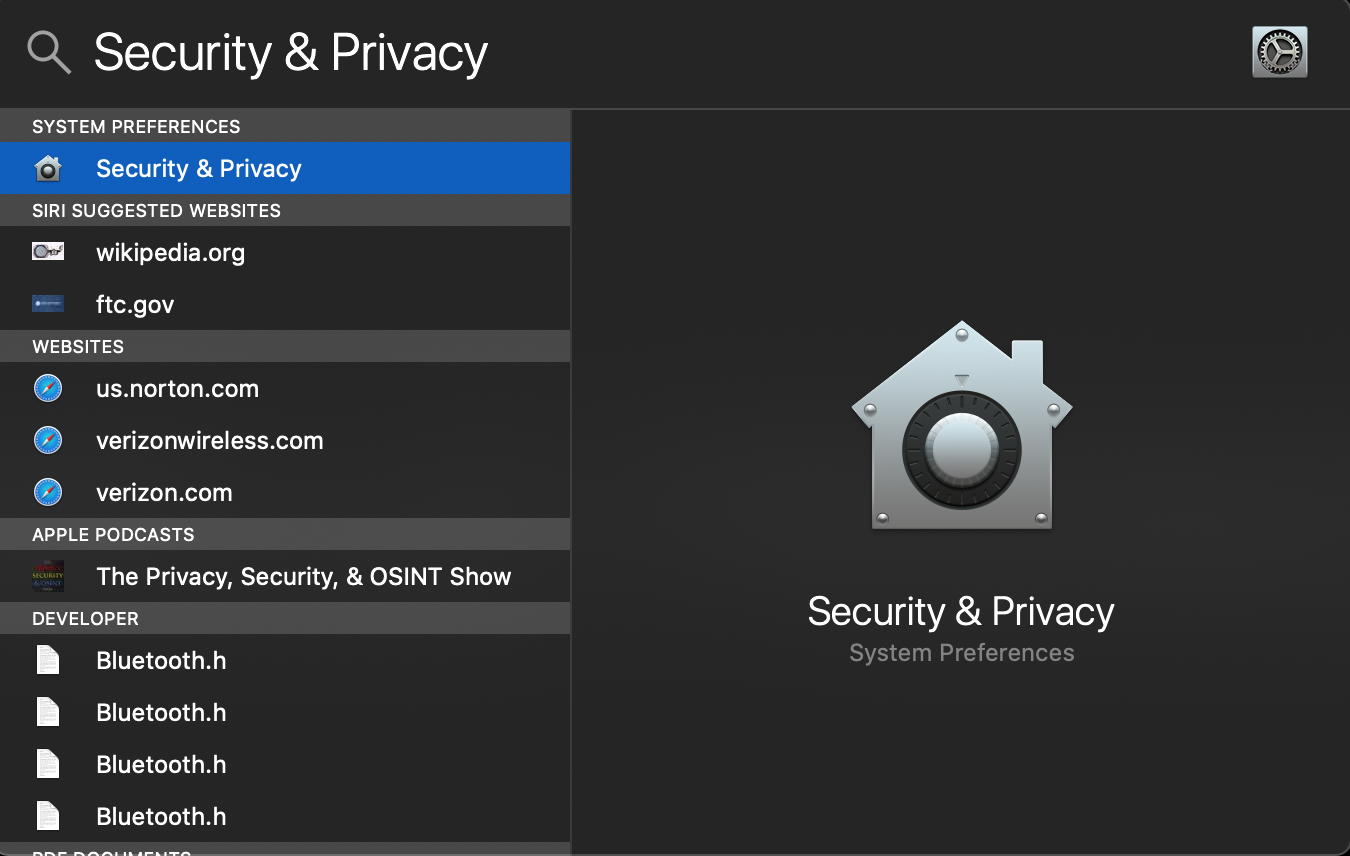Click the Safari icon beside verizon.com
Screen dimensions: 1350x856
[x=48, y=492]
